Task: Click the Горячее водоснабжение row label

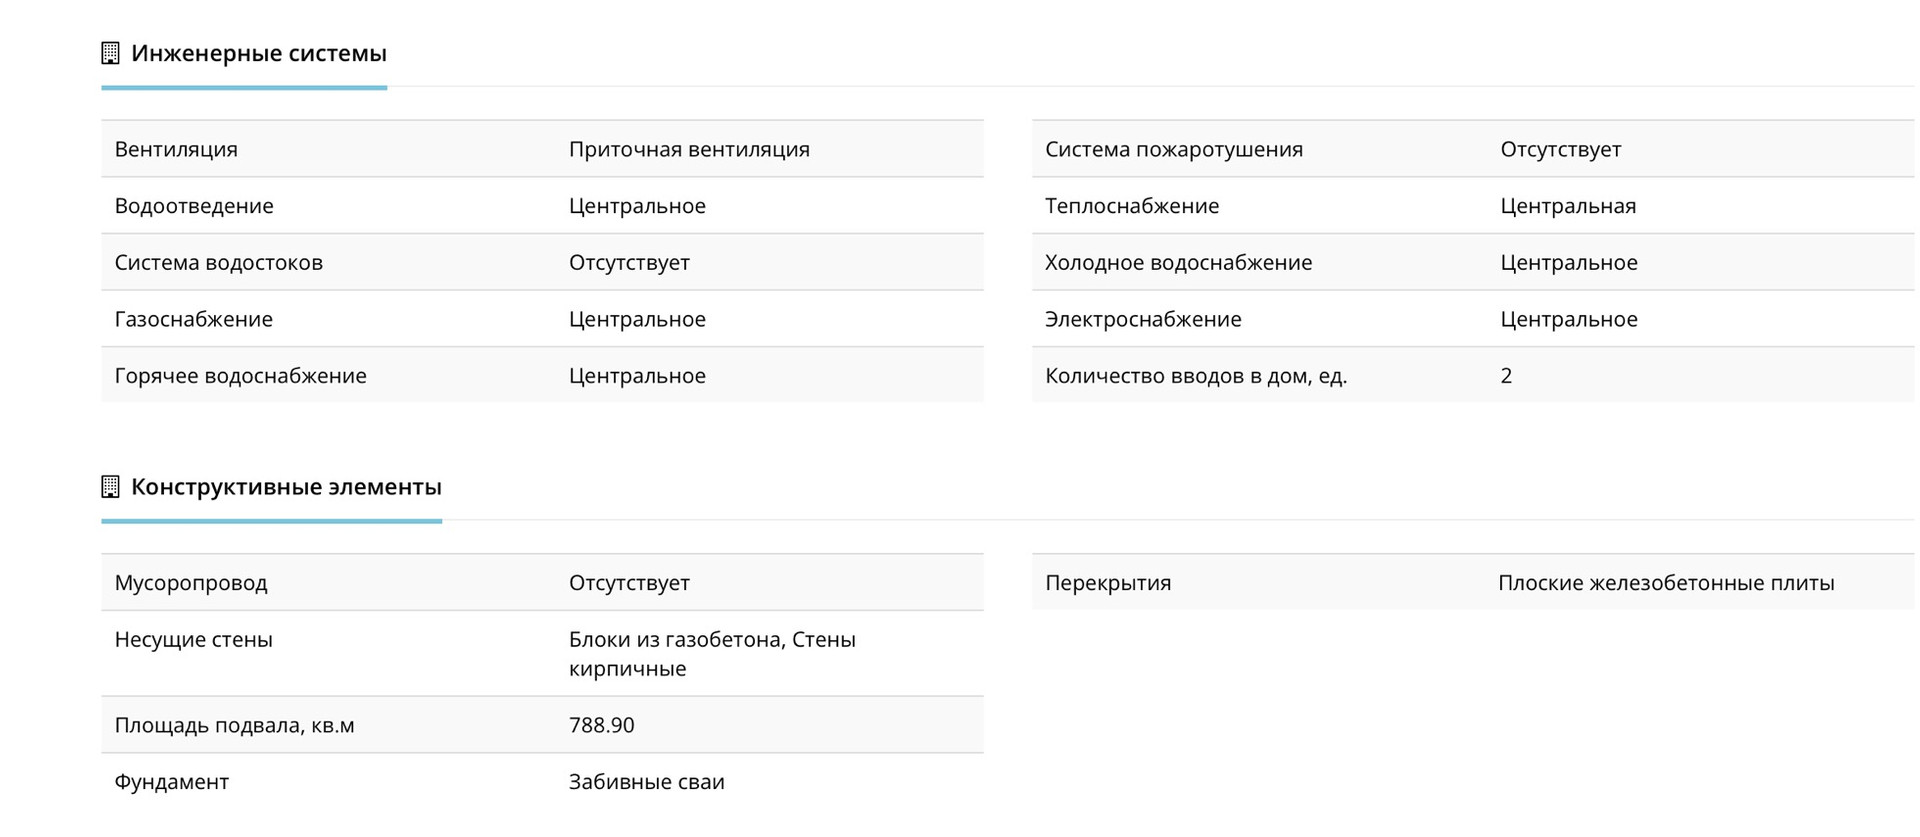Action: tap(240, 376)
